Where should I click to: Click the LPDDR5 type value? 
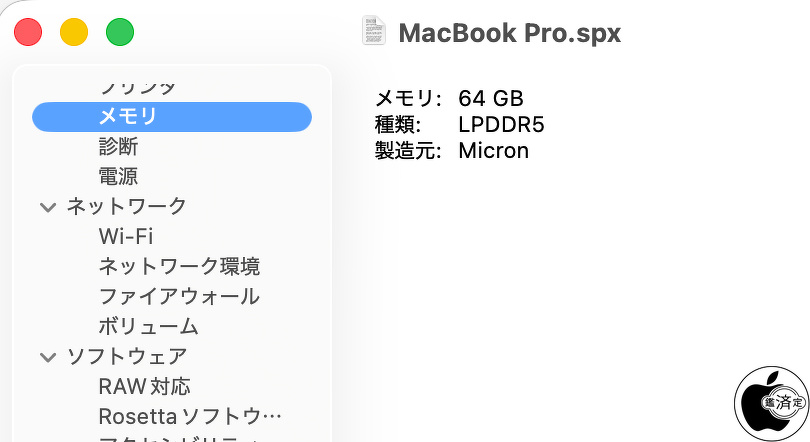tap(501, 125)
